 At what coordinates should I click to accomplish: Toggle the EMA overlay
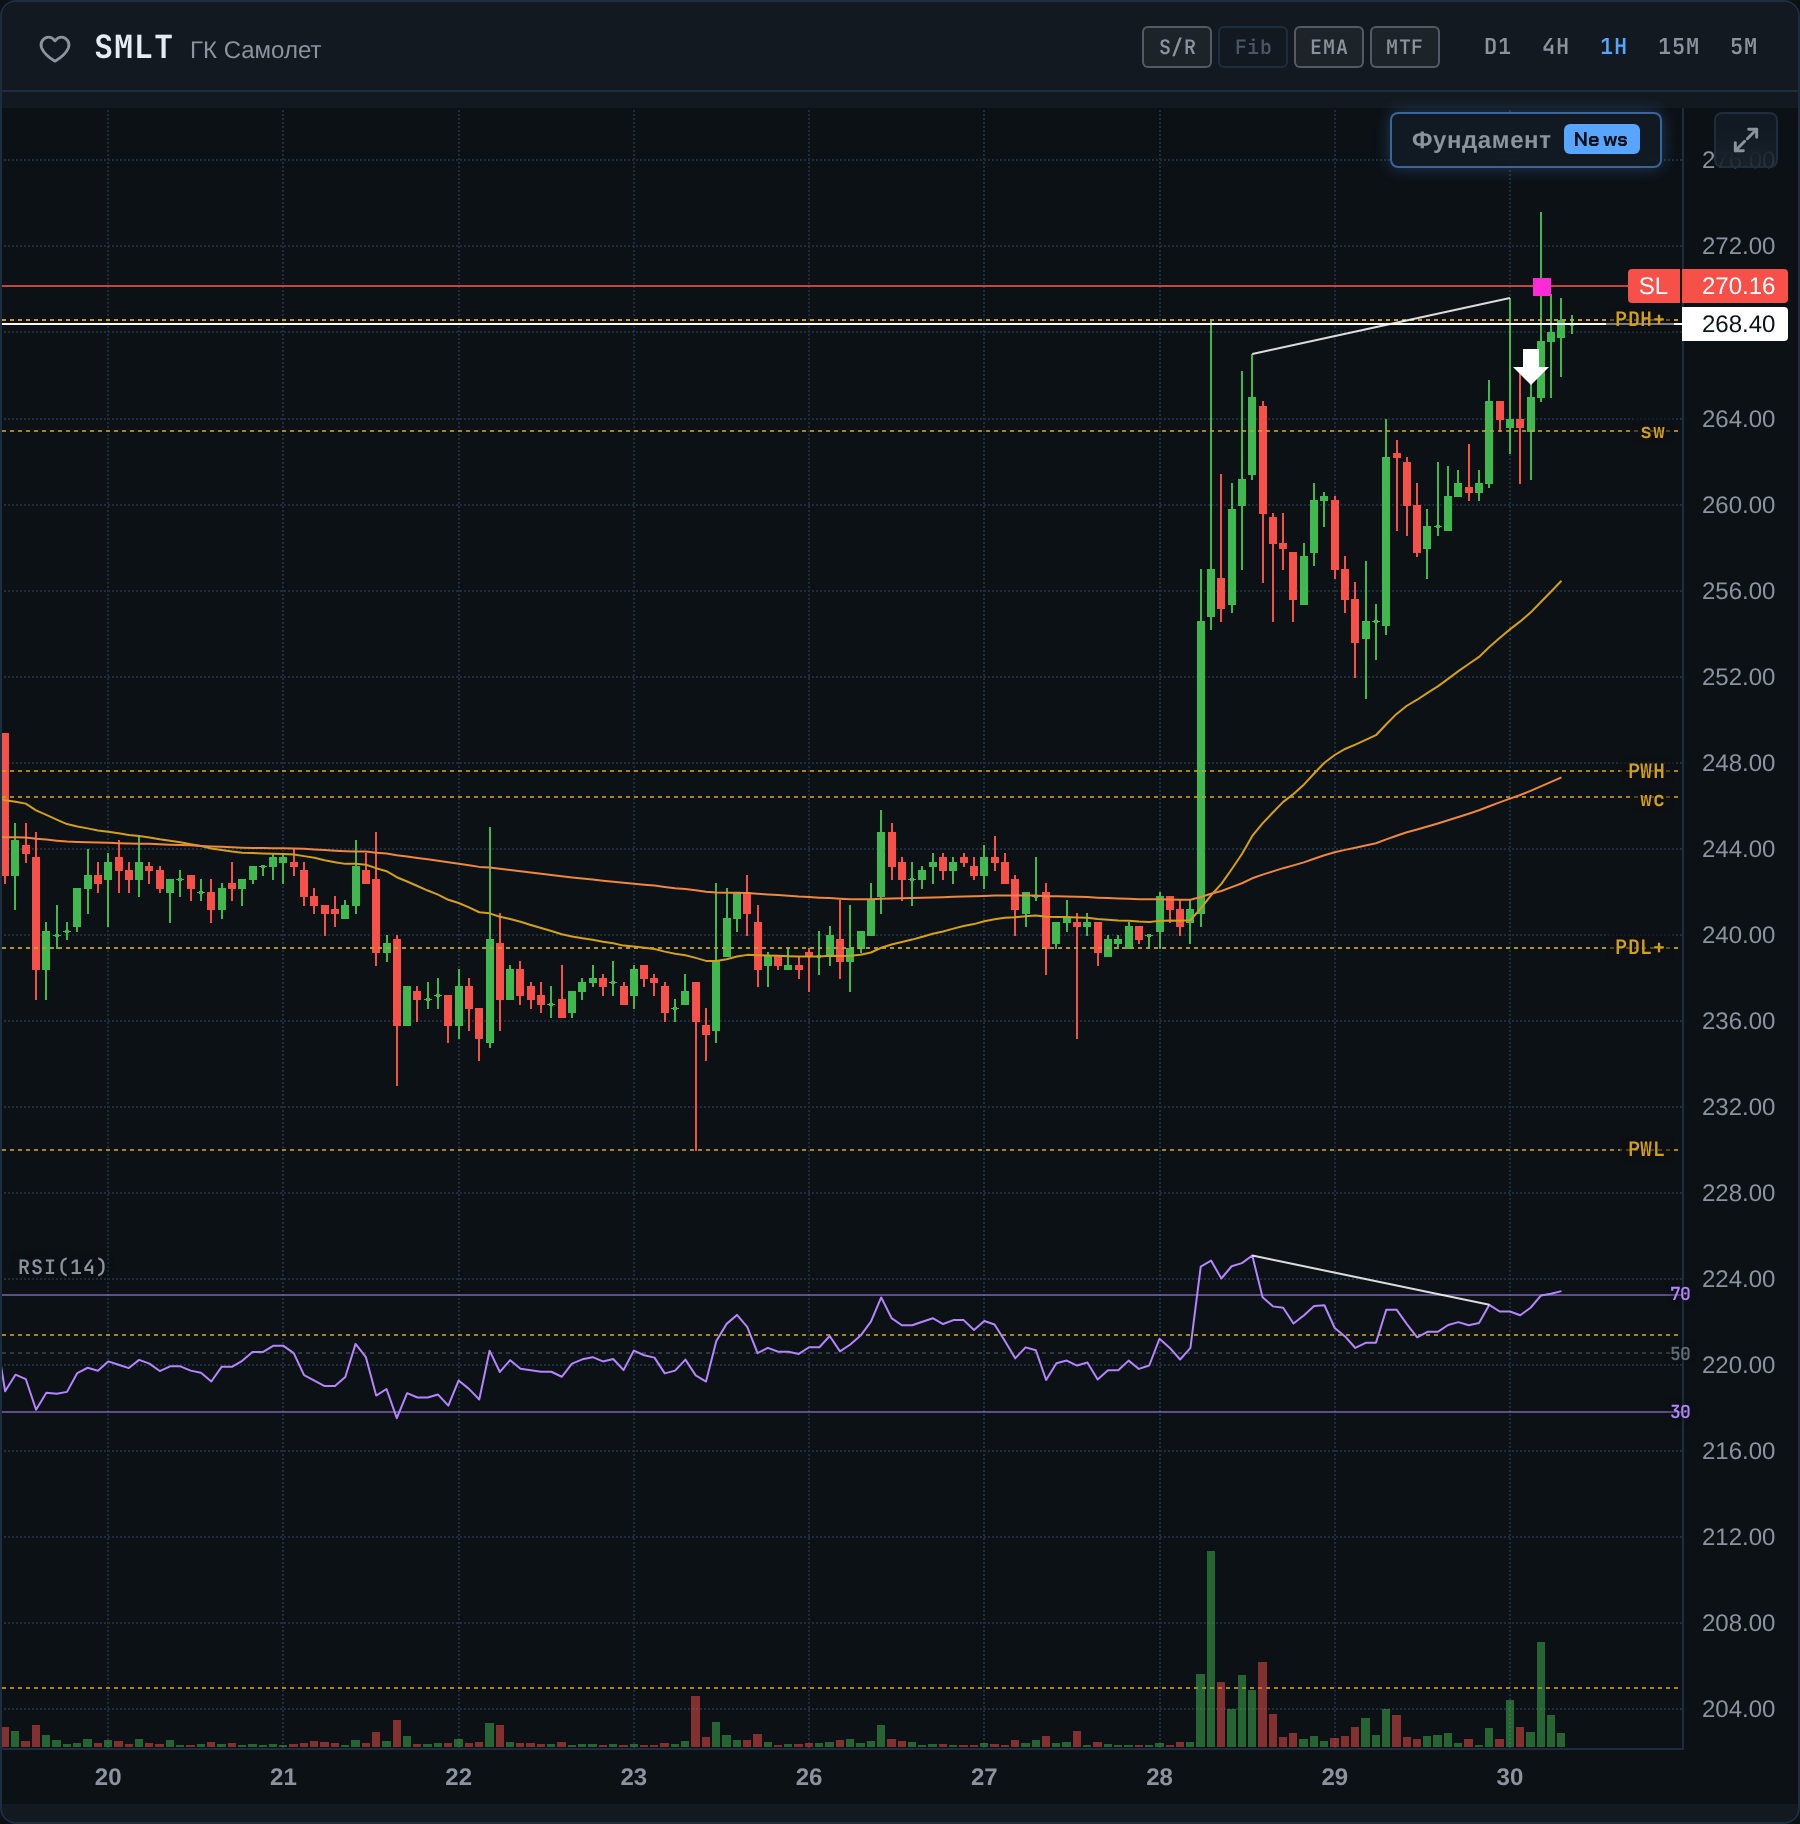click(x=1329, y=47)
